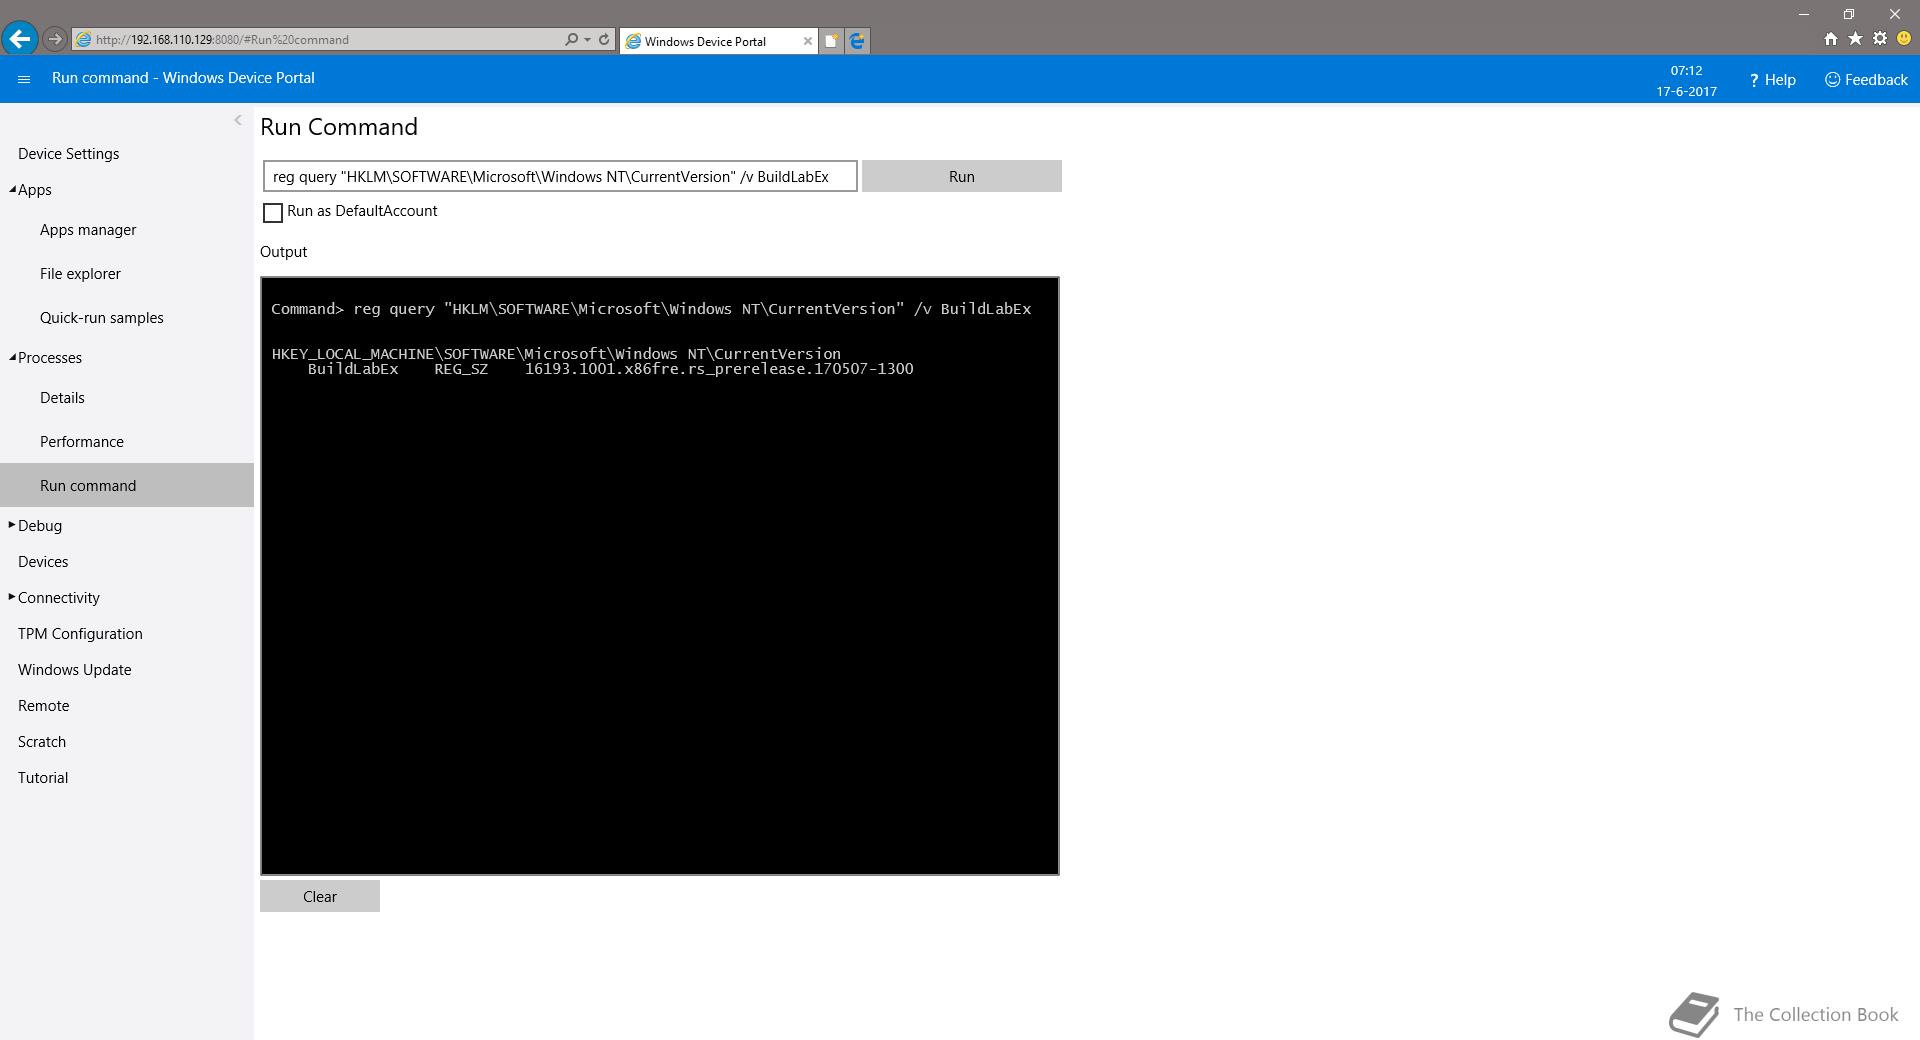Open Help in portal header
Viewport: 1920px width, 1040px height.
(x=1772, y=80)
